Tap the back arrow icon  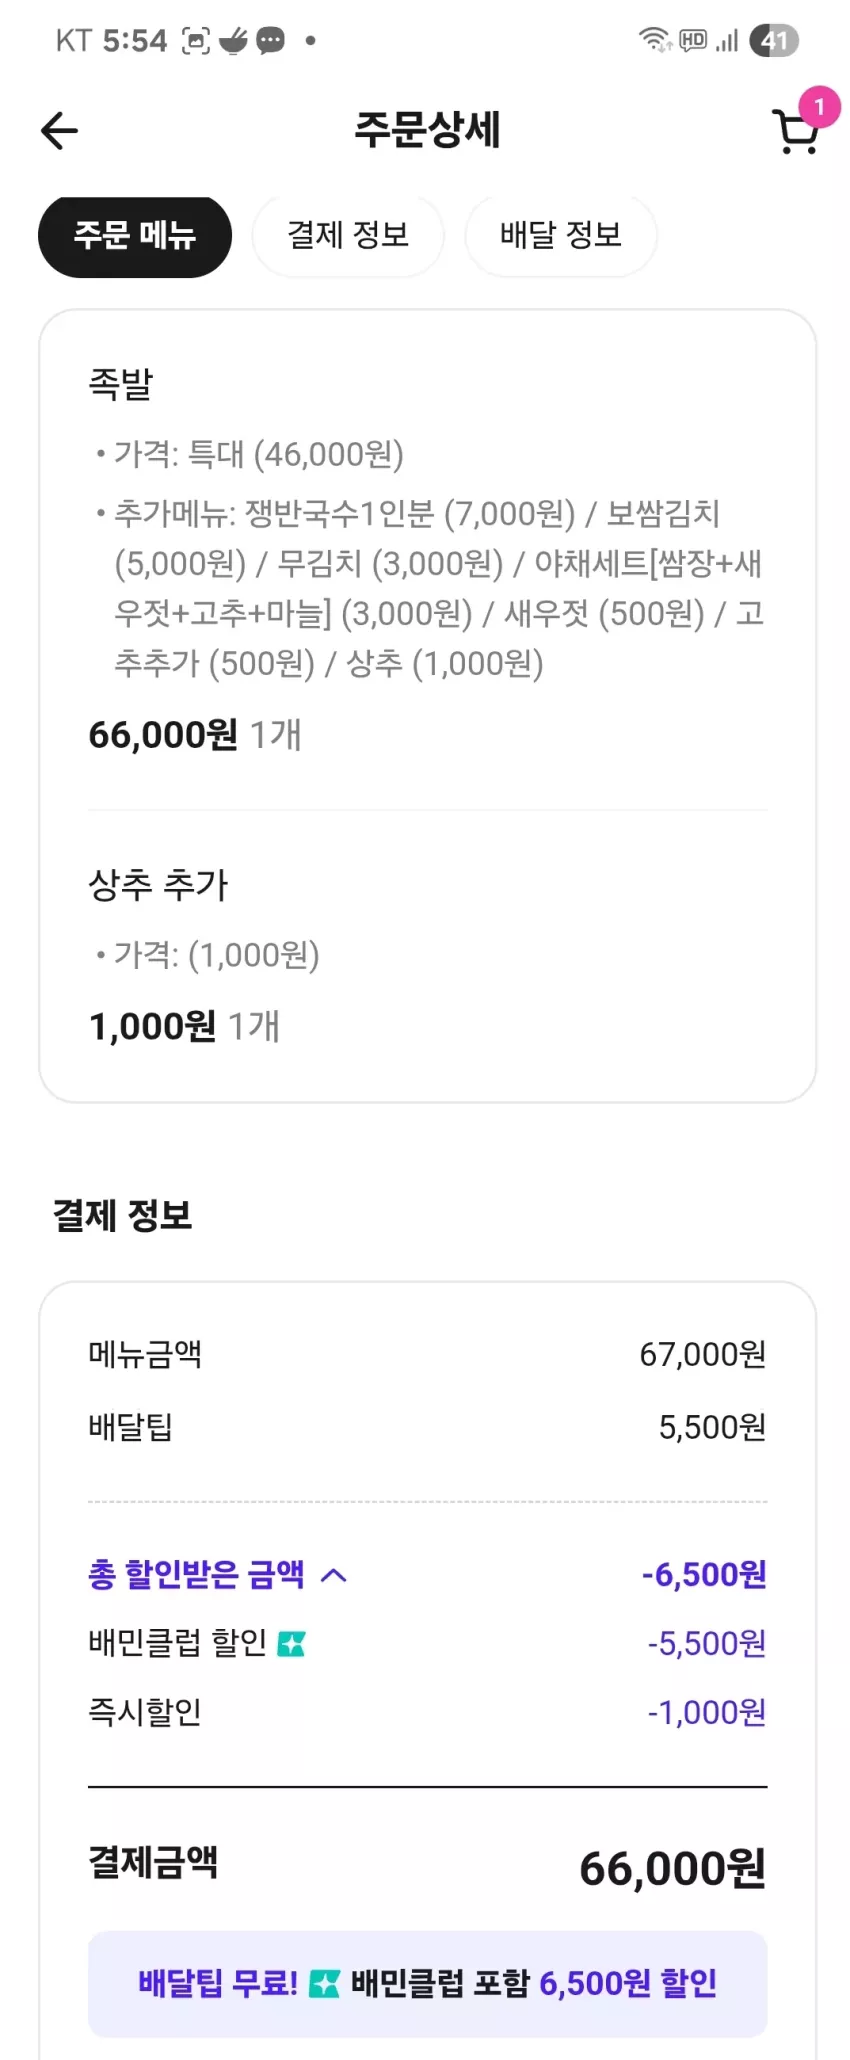click(59, 130)
